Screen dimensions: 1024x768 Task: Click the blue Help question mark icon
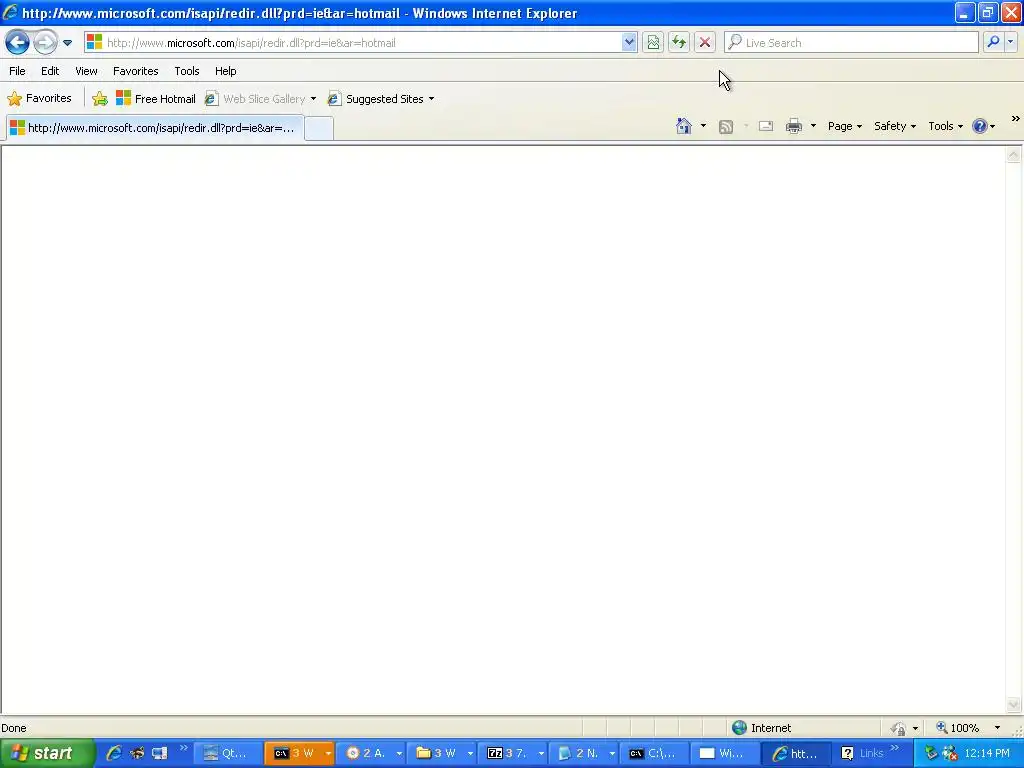pos(980,126)
